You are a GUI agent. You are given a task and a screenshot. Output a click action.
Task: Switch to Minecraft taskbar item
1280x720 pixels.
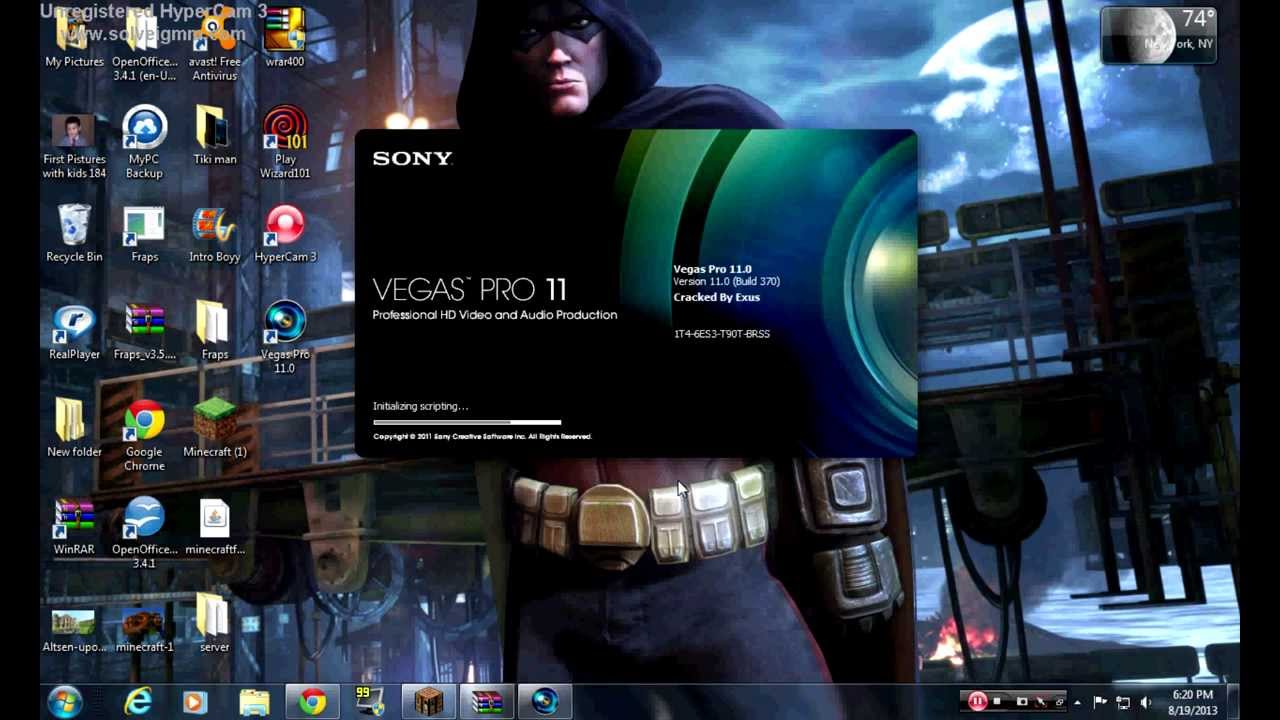pyautogui.click(x=429, y=702)
